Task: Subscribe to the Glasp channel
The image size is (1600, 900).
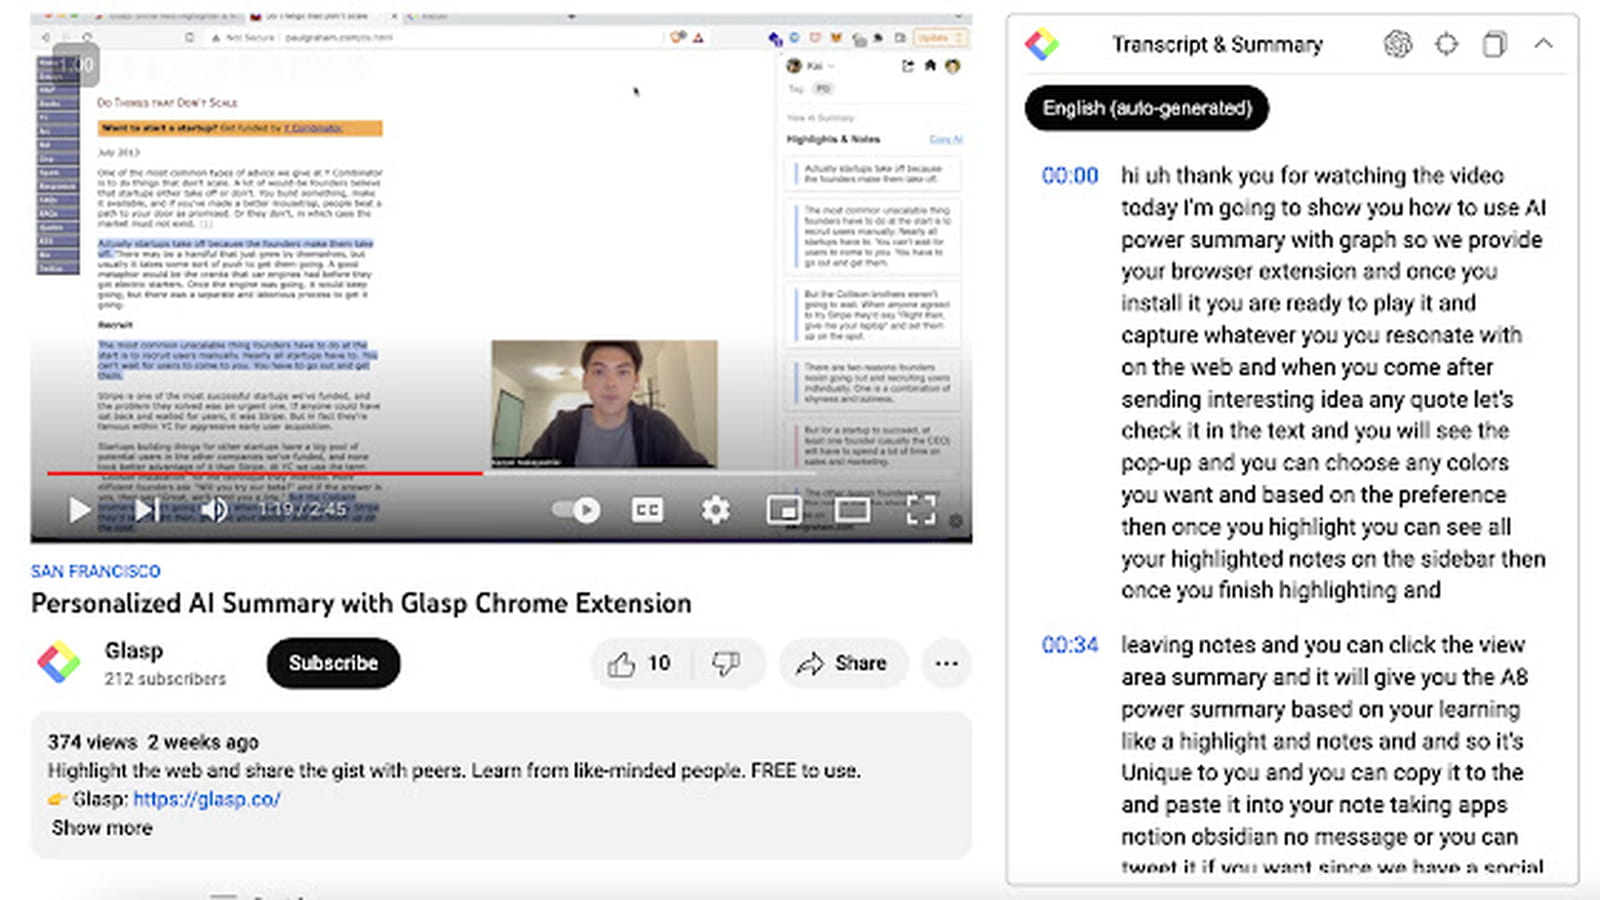Action: (x=333, y=663)
